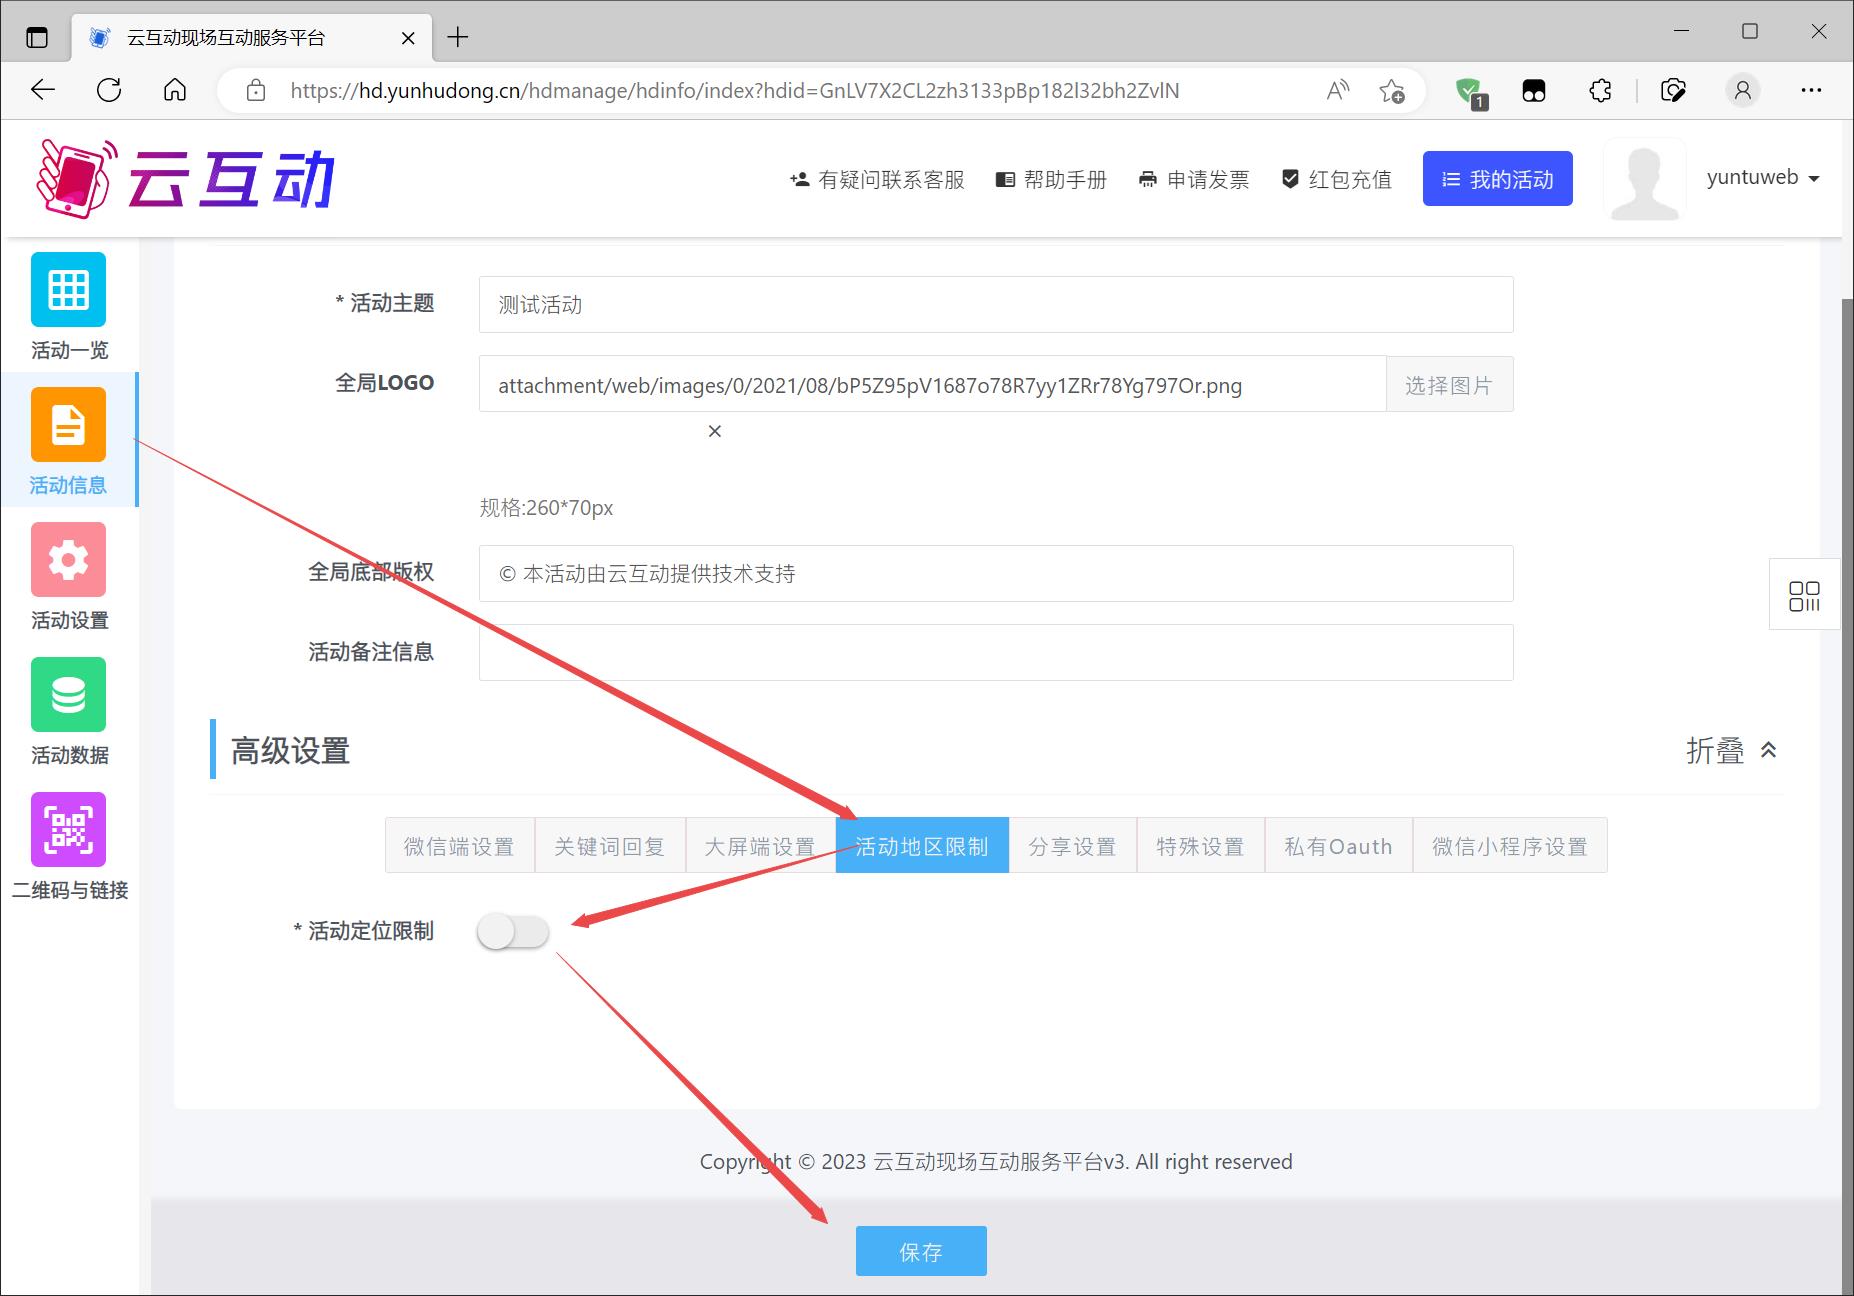This screenshot has width=1854, height=1296.
Task: Switch to the 分享设置 tab
Action: 1072,846
